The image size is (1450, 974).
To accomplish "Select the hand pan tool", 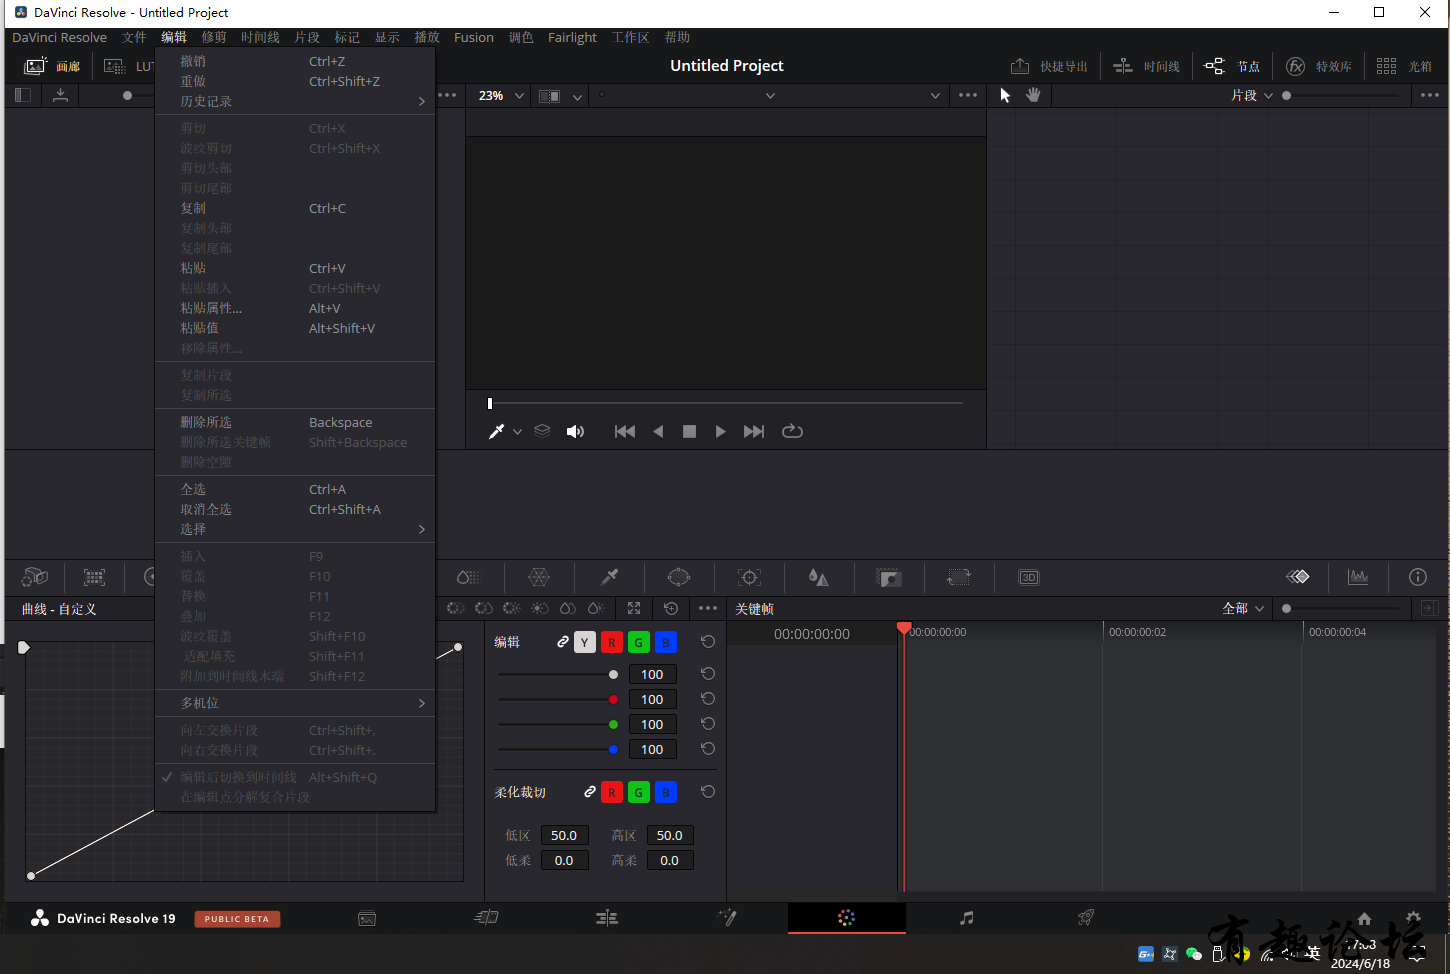I will coord(1033,95).
